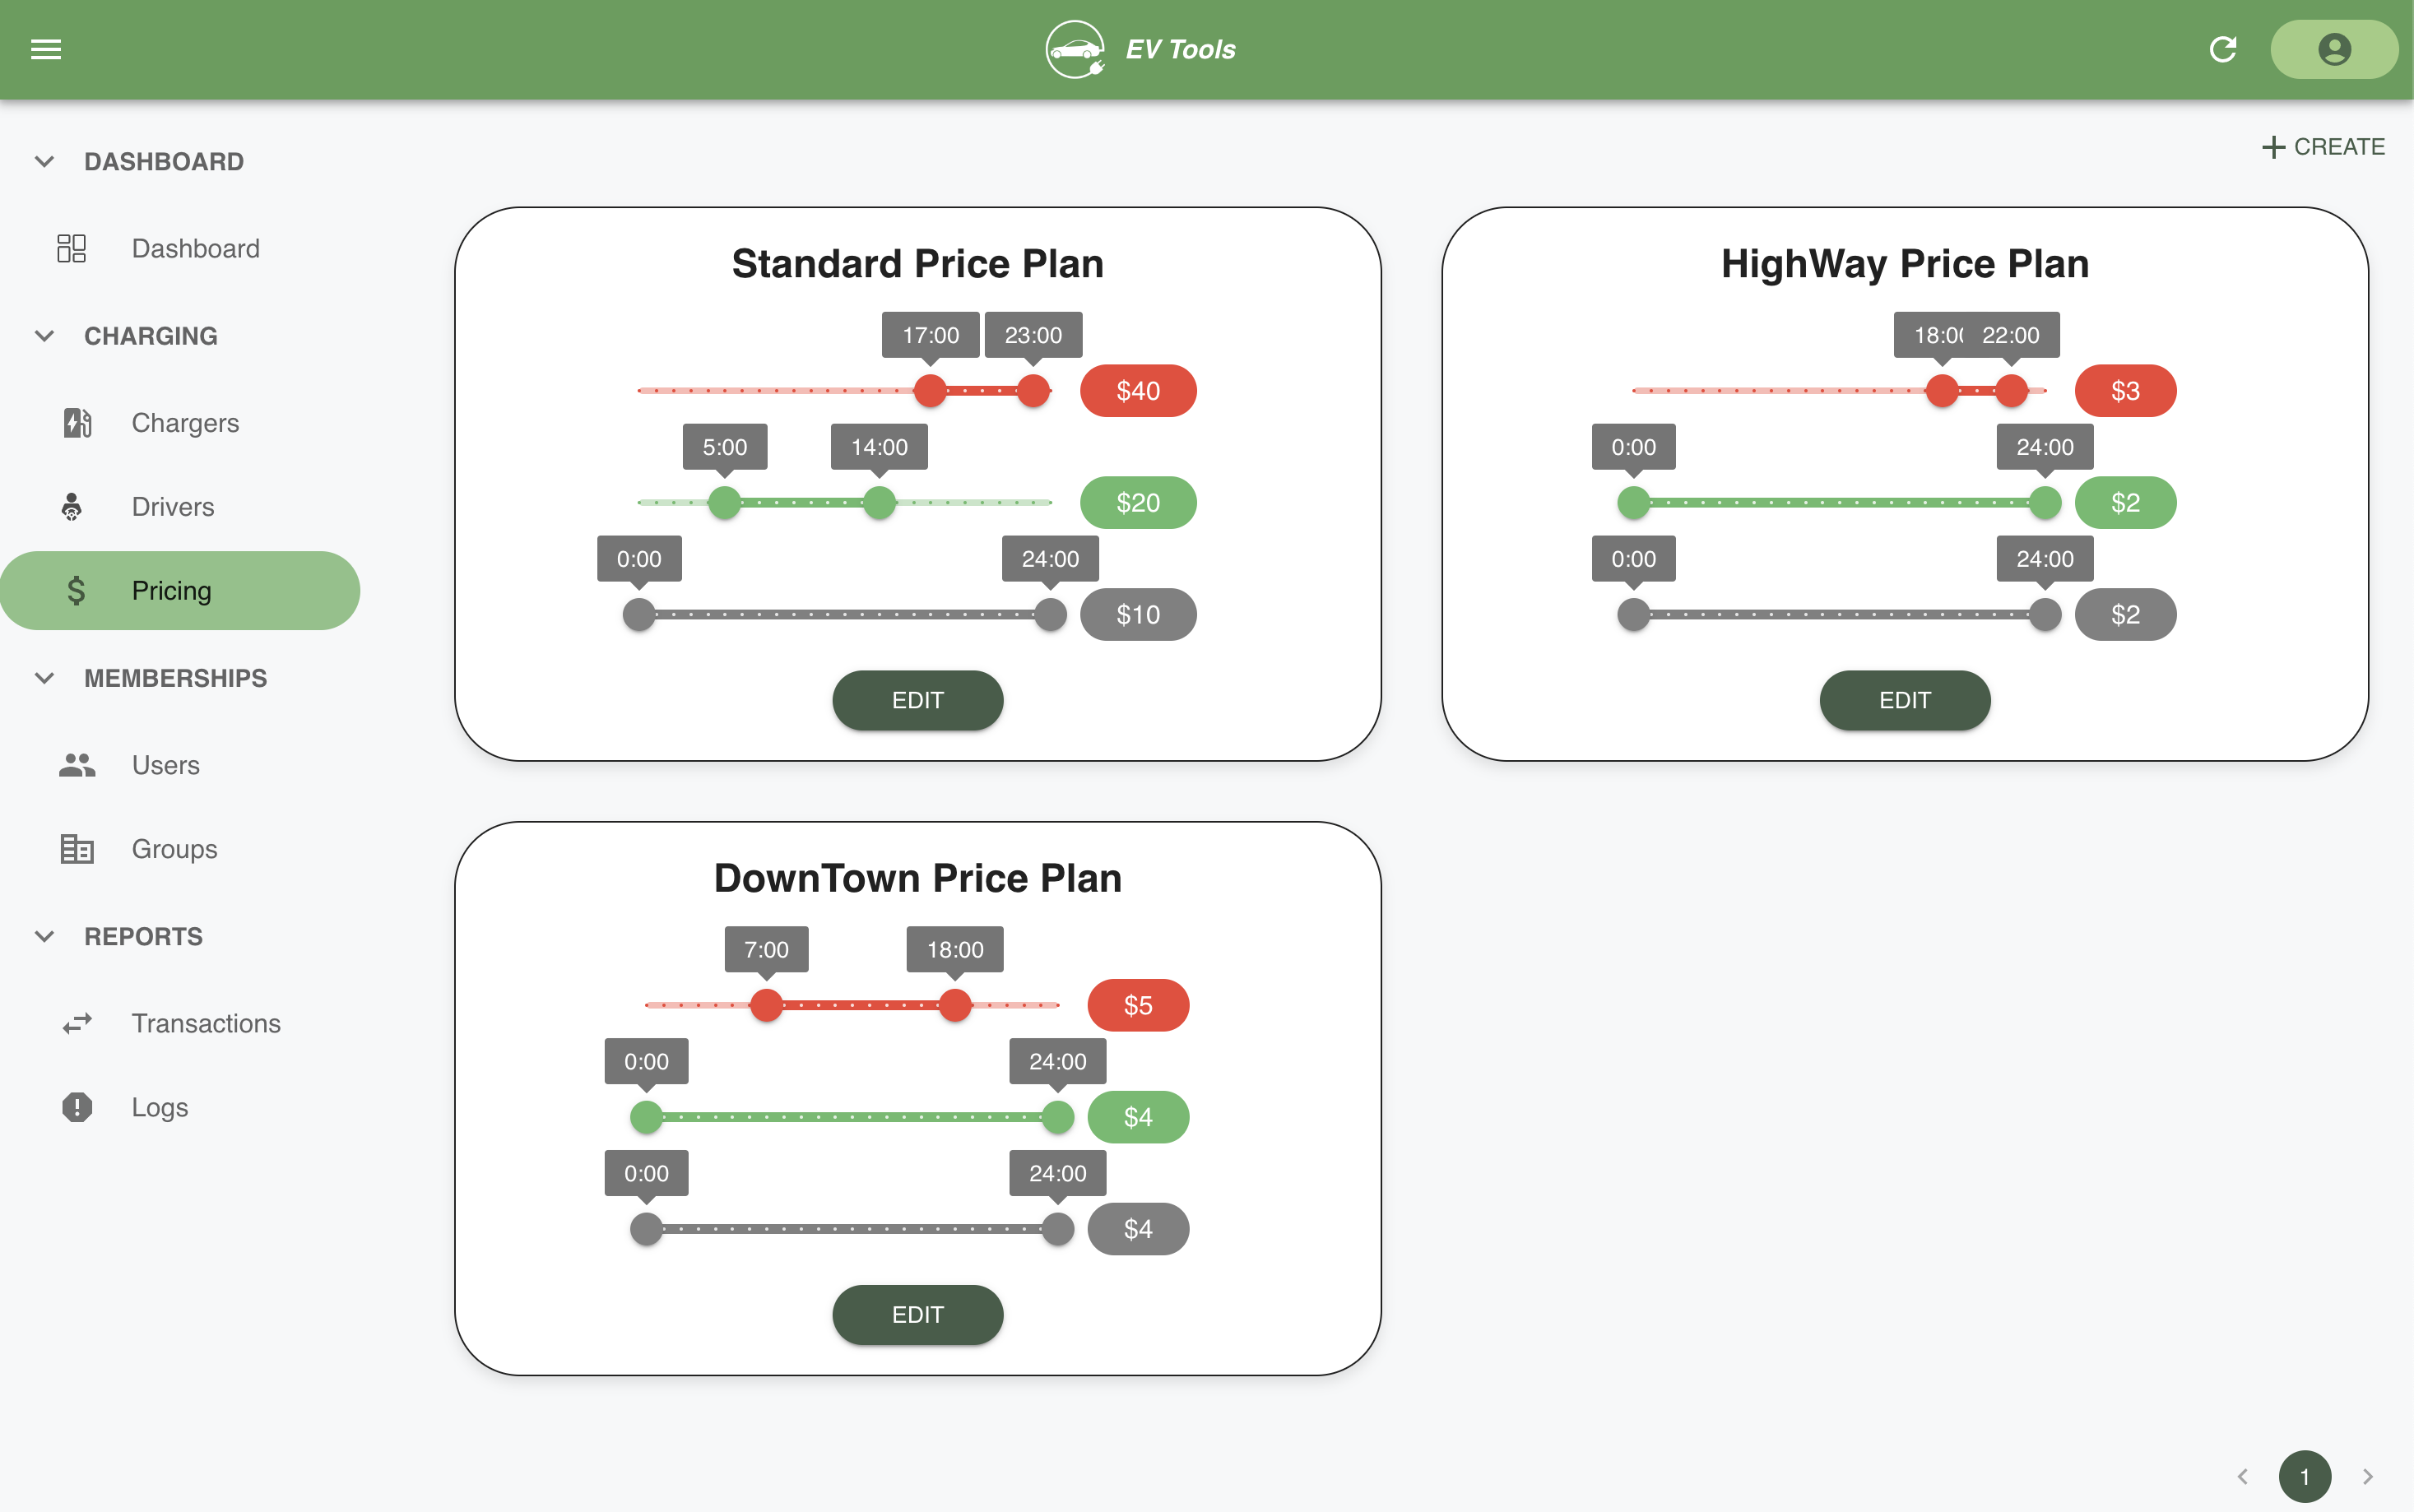Screen dimensions: 2414x1512
Task: Click CREATE to add a price plan
Action: tap(2322, 146)
